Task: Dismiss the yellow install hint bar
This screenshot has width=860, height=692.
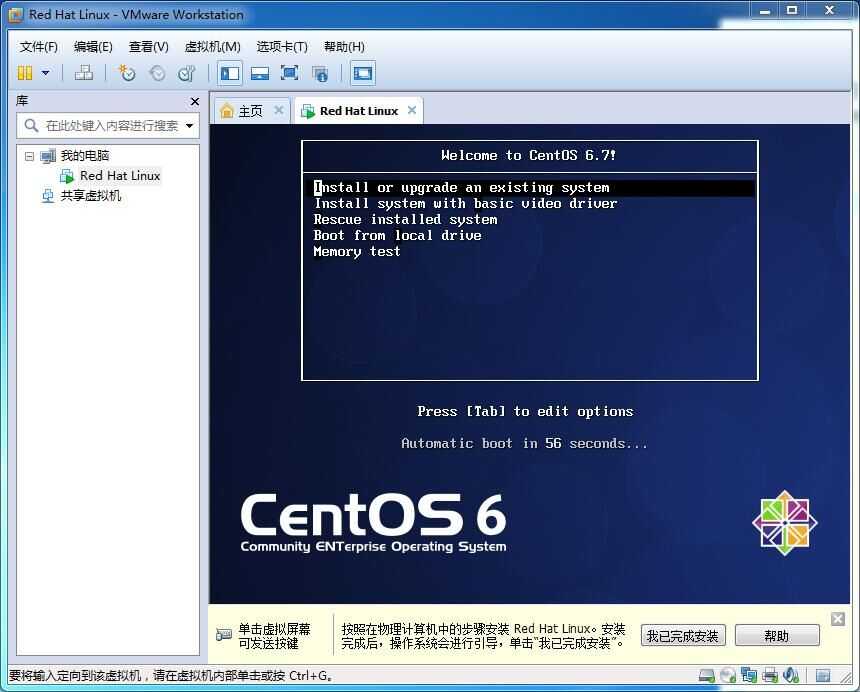Action: pos(838,619)
